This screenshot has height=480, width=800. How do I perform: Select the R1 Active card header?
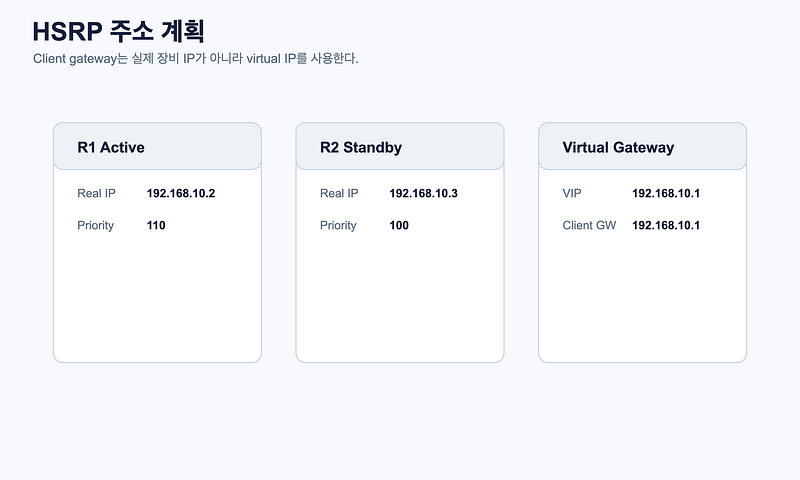point(157,146)
